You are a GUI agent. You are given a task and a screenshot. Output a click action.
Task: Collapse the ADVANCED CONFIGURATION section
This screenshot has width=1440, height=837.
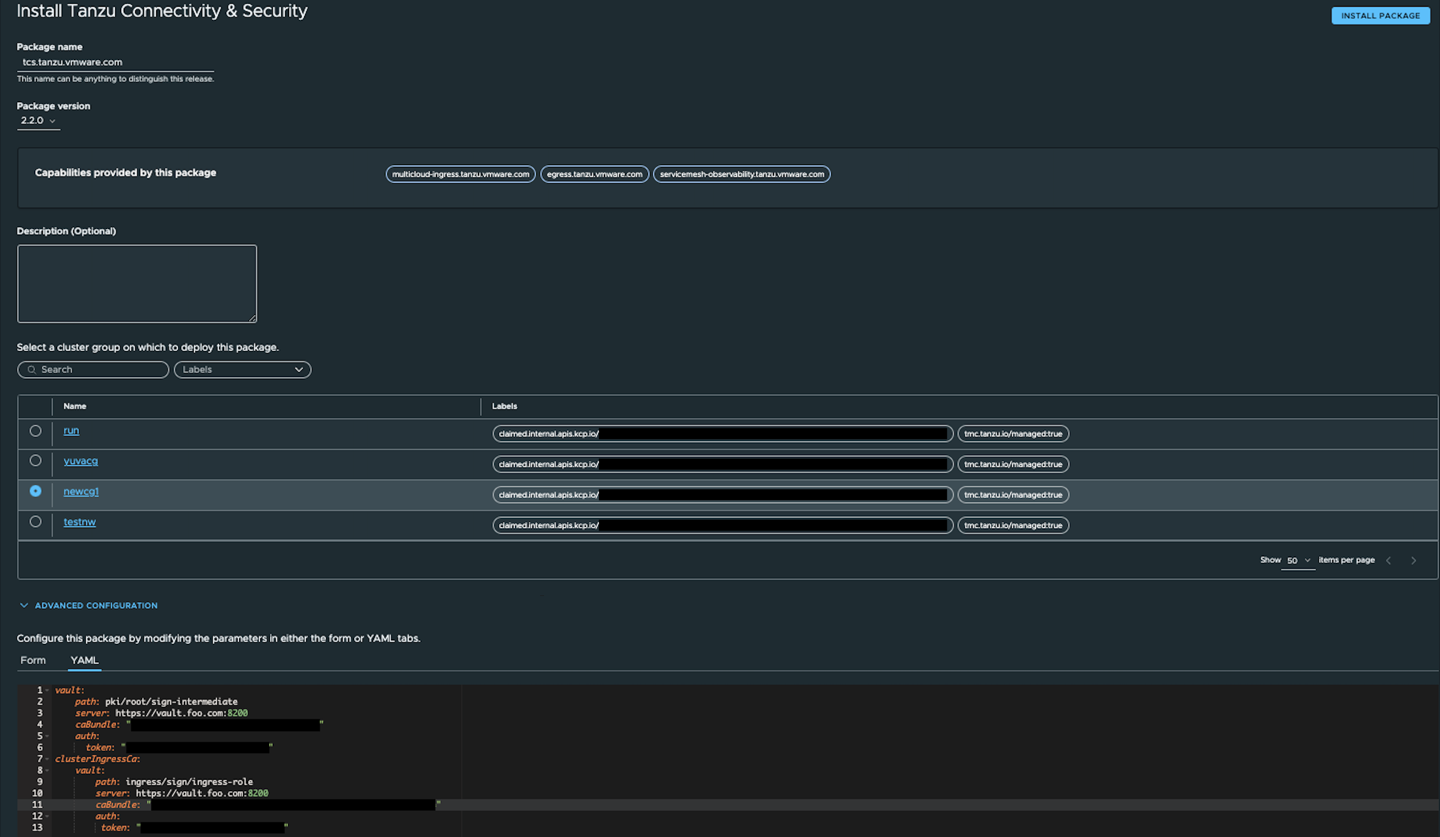coord(88,606)
